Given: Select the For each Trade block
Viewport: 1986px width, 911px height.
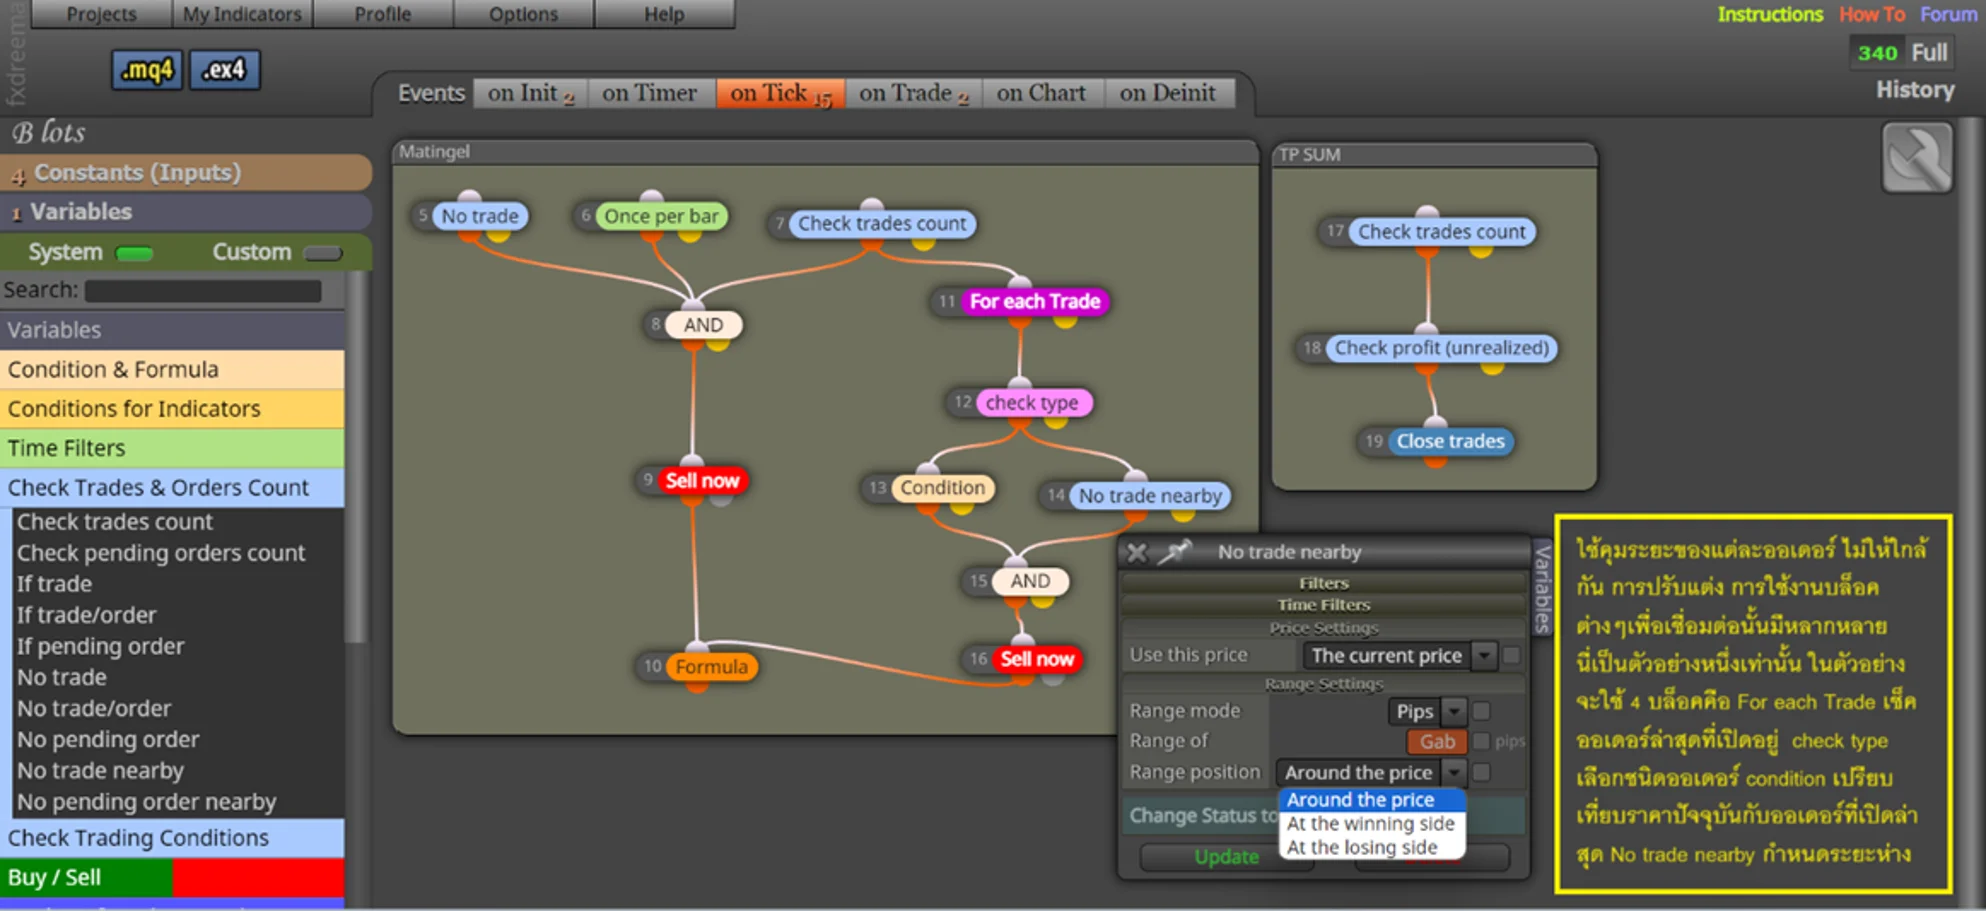Looking at the screenshot, I should coord(1035,301).
